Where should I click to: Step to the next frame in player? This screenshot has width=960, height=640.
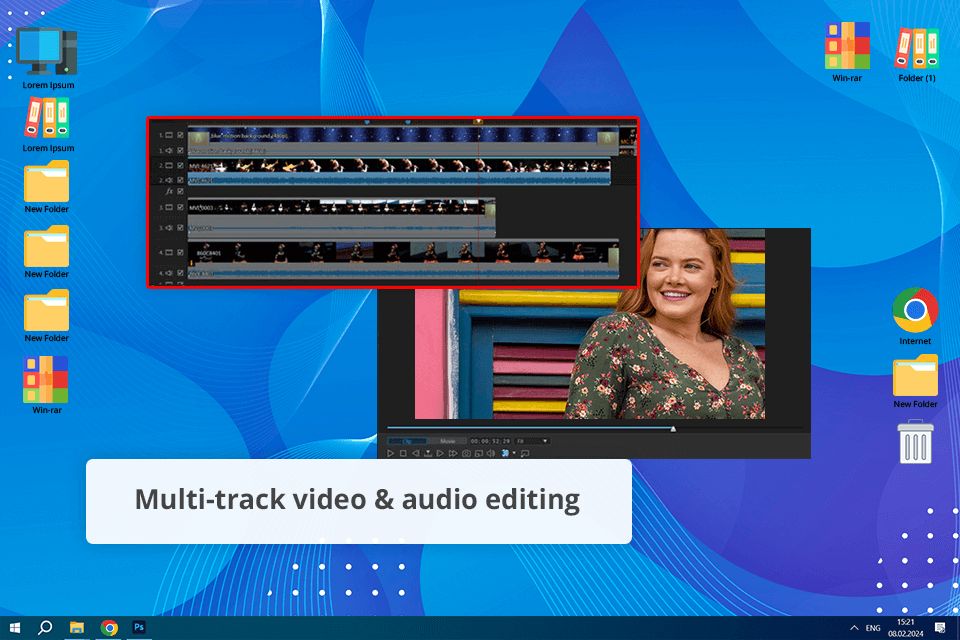pyautogui.click(x=440, y=454)
